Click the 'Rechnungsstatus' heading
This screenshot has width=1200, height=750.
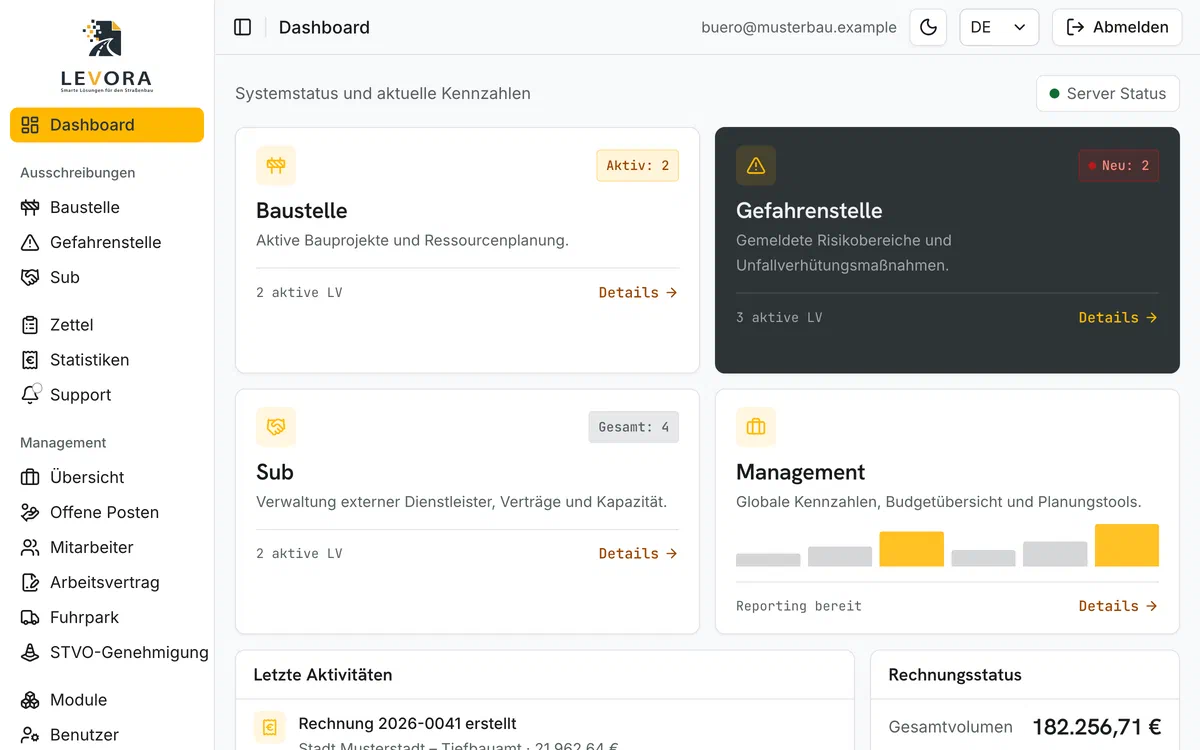point(955,675)
